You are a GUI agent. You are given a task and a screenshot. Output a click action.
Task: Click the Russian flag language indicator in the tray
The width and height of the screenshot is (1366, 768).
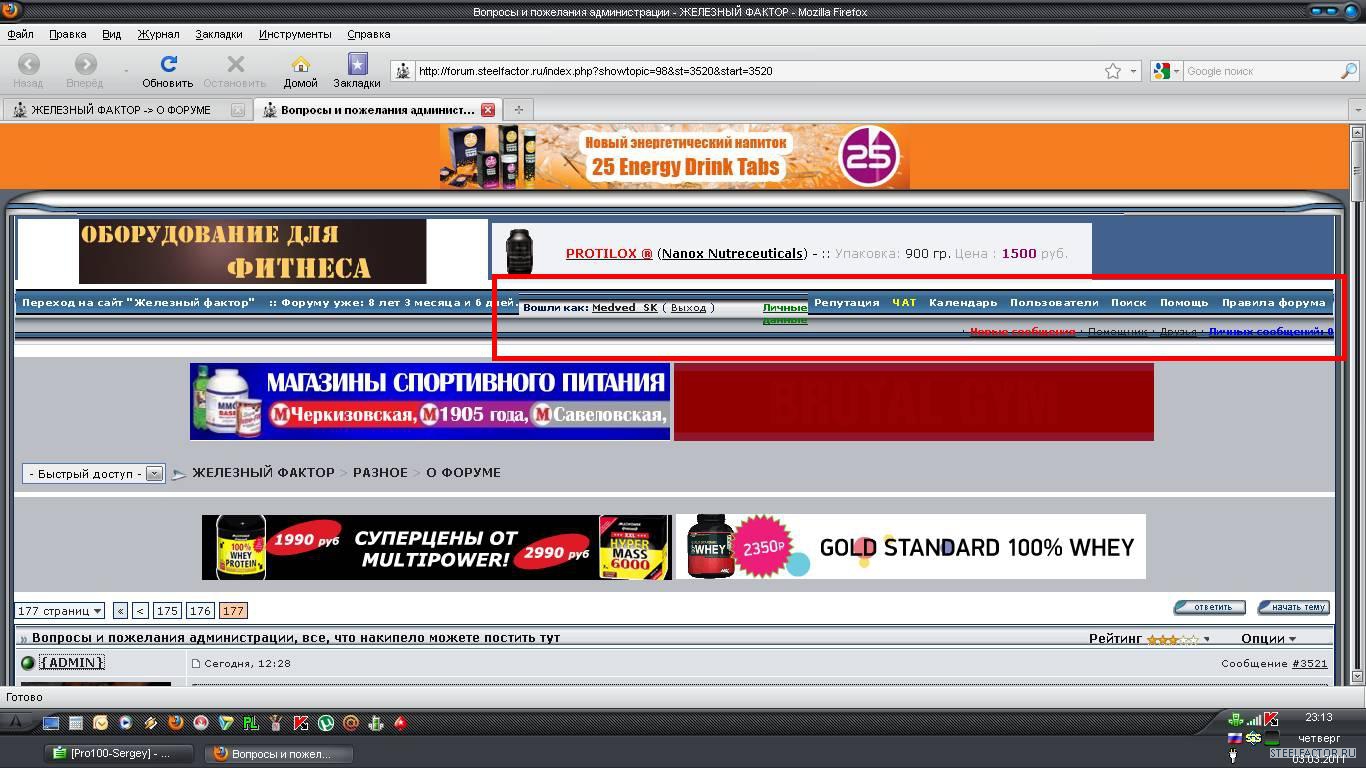click(x=1235, y=738)
